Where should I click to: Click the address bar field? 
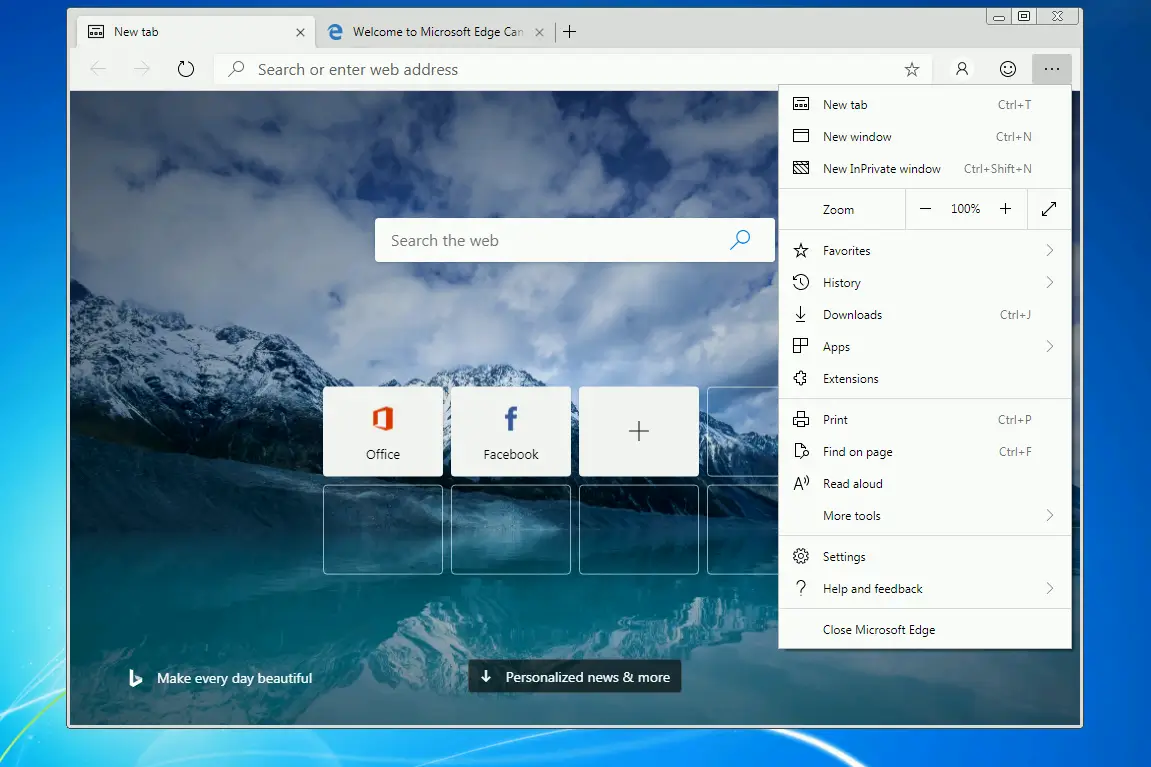pos(573,69)
